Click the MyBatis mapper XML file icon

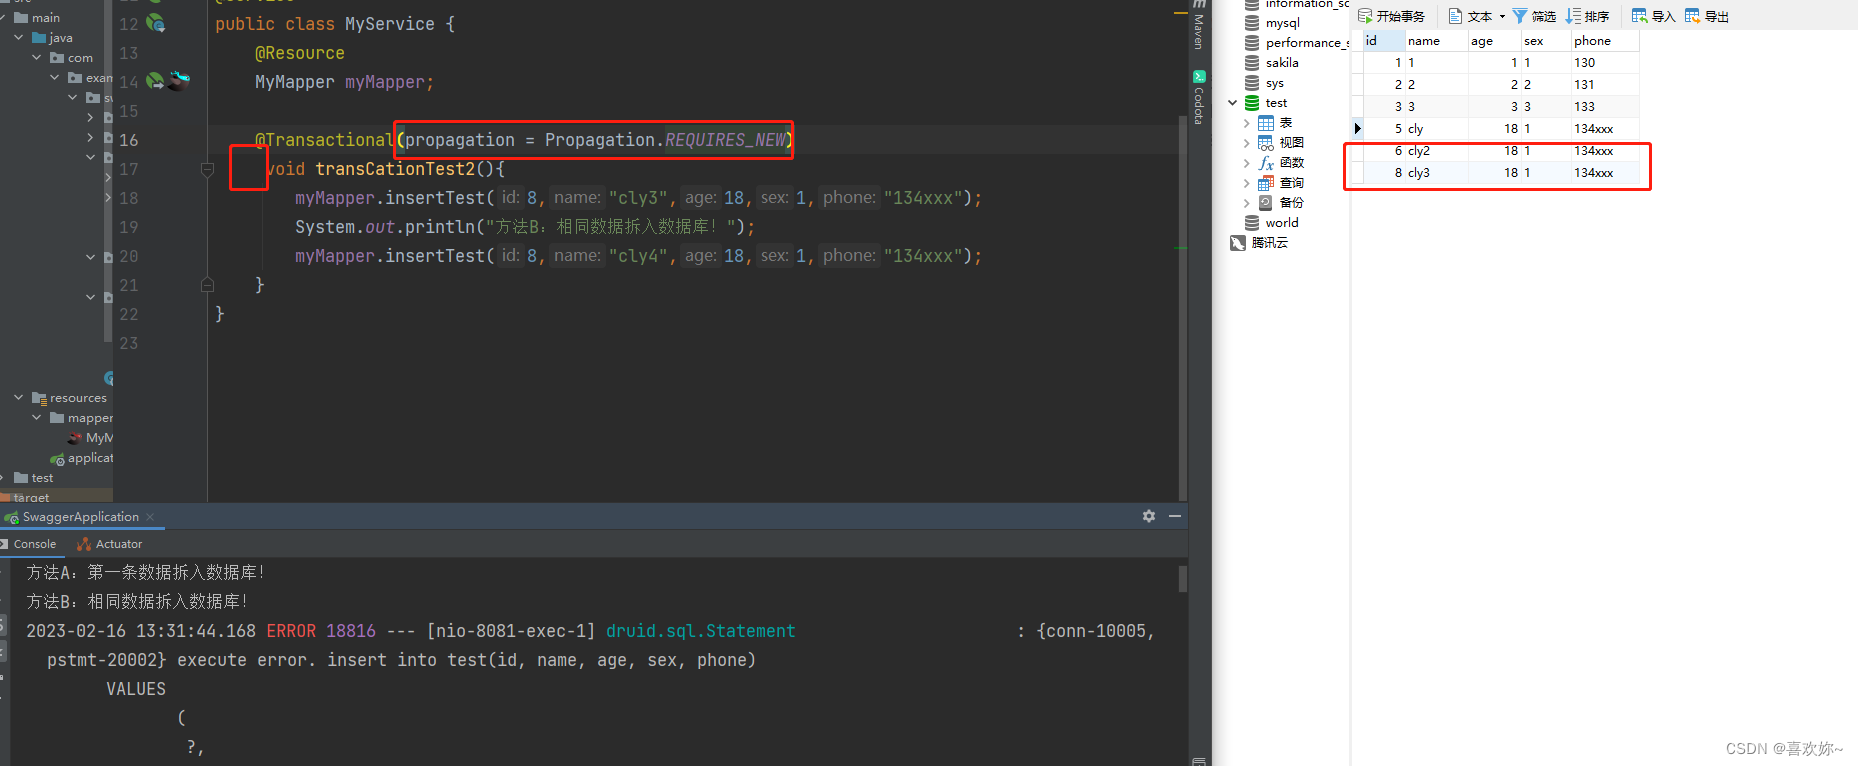coord(75,438)
